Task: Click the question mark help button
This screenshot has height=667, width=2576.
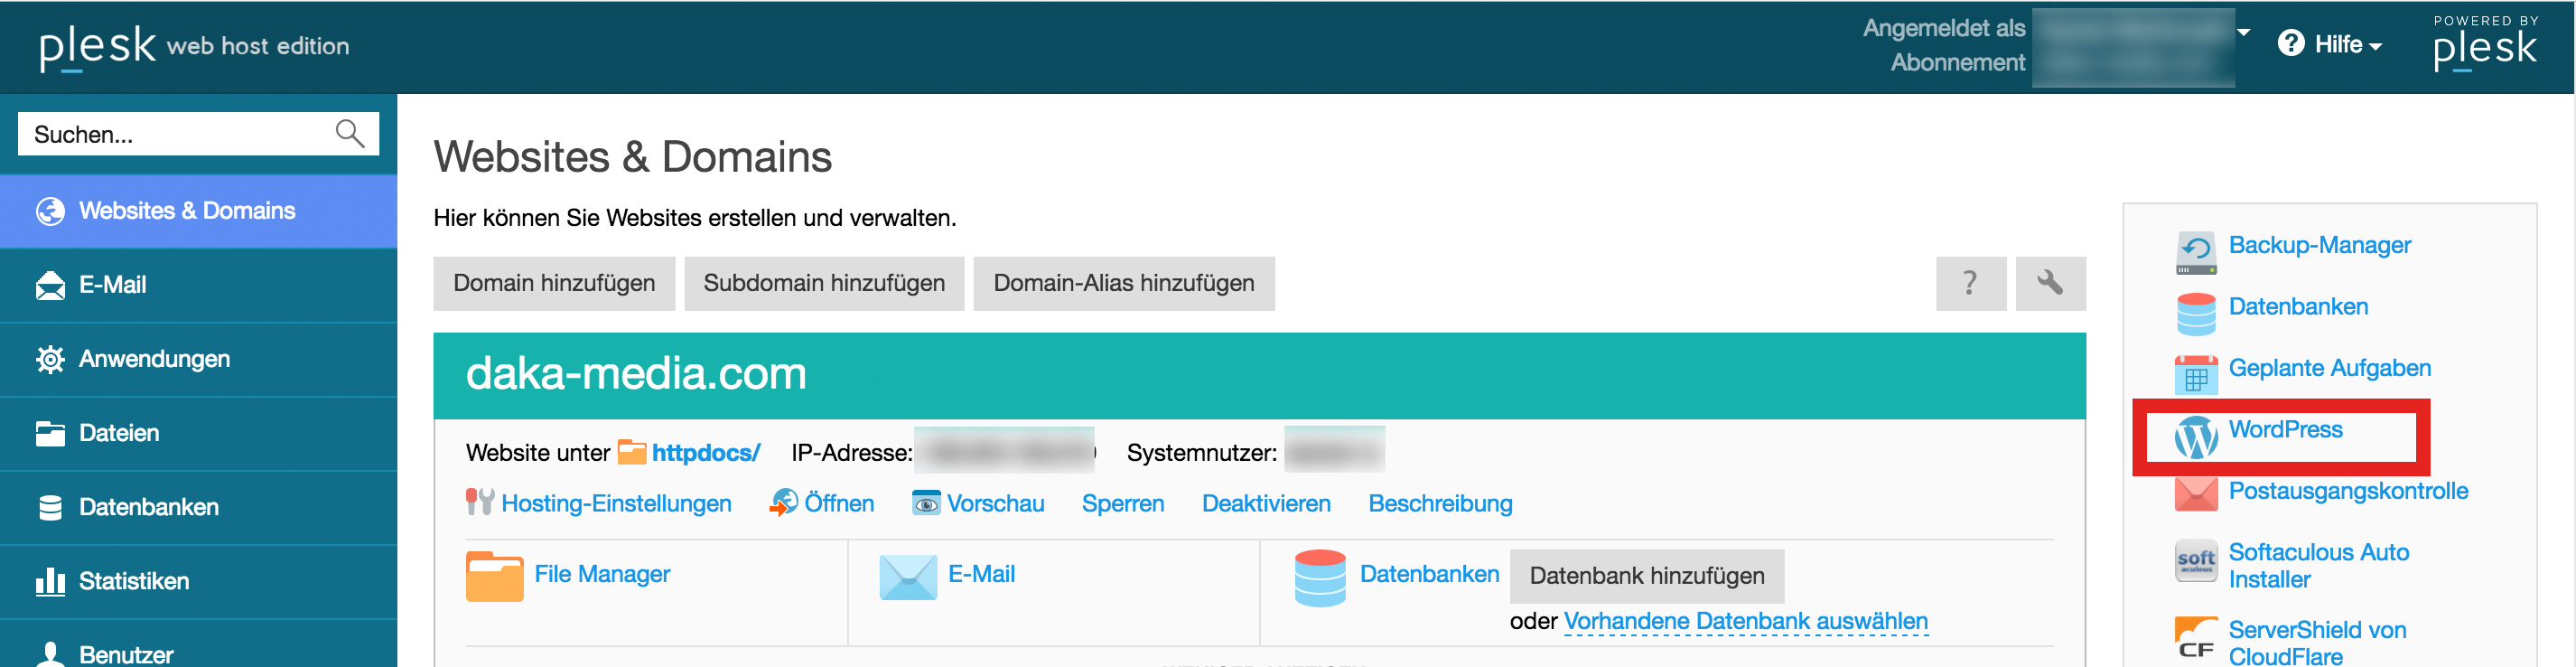Action: pyautogui.click(x=1970, y=283)
